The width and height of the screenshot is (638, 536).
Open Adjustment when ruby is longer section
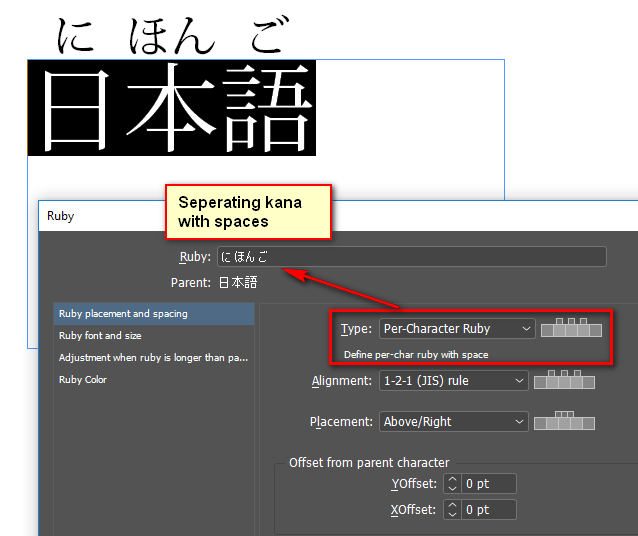[153, 358]
